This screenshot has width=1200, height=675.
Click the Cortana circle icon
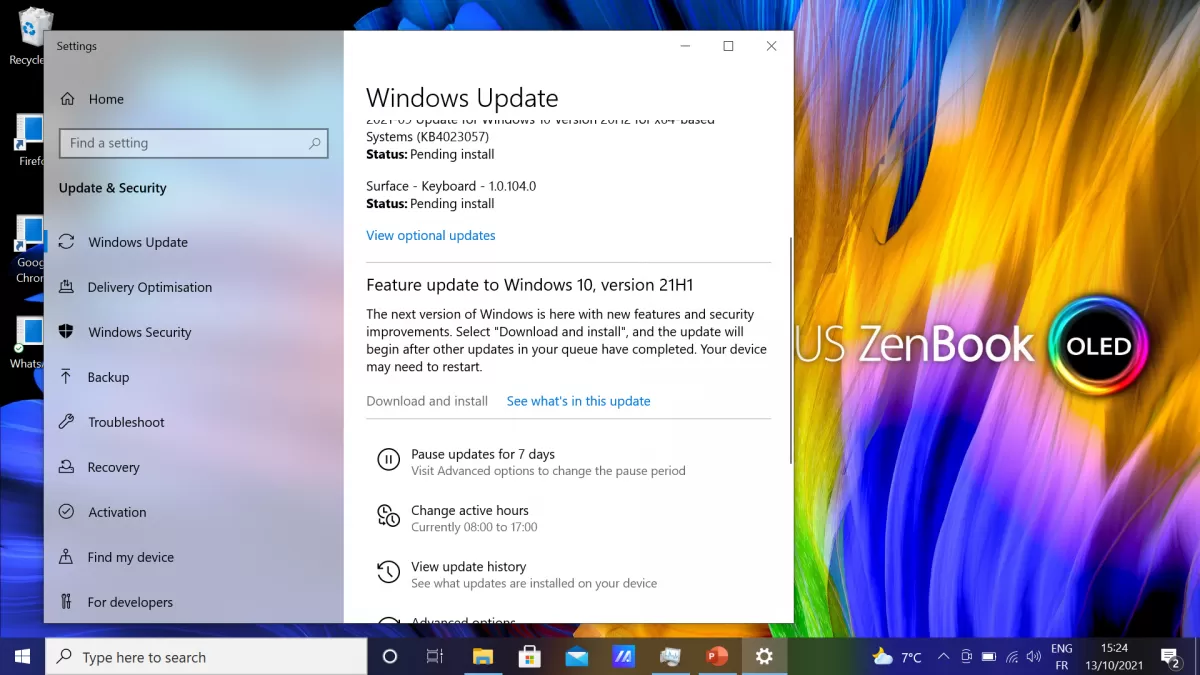pyautogui.click(x=390, y=656)
